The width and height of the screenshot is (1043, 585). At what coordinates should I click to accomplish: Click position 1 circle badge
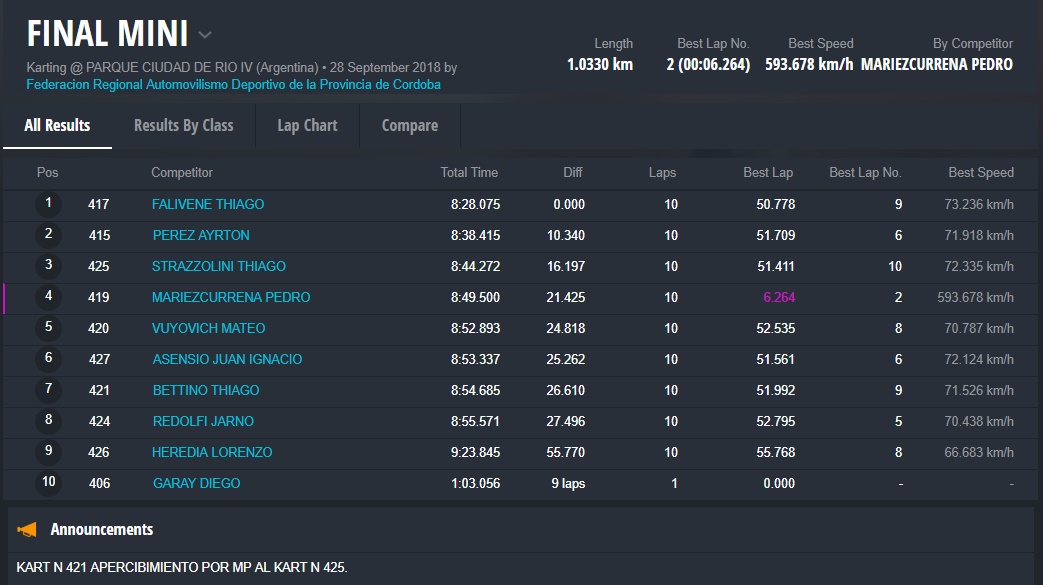(x=48, y=204)
